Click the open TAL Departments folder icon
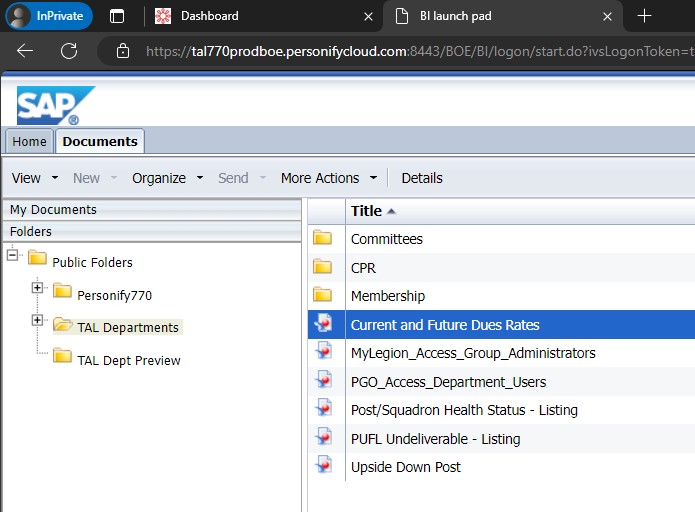The height and width of the screenshot is (512, 695). pyautogui.click(x=62, y=324)
